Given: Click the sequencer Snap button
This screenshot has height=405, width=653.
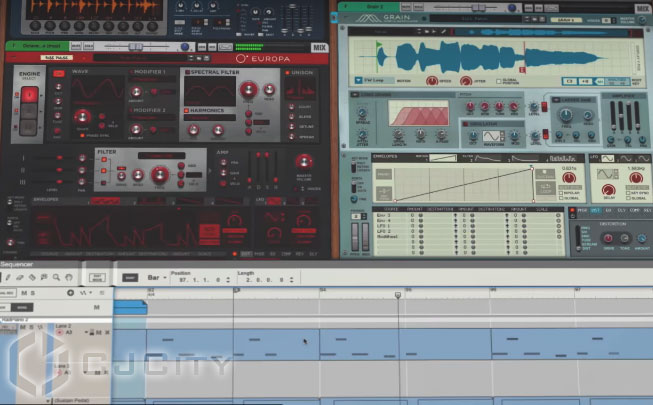Looking at the screenshot, I should click(x=130, y=278).
